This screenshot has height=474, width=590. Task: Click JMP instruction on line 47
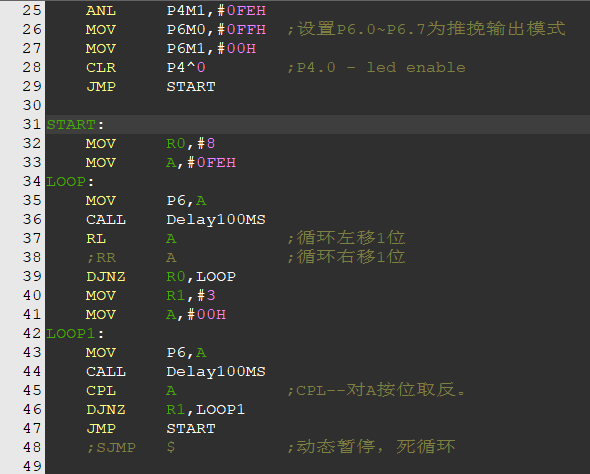(x=101, y=428)
